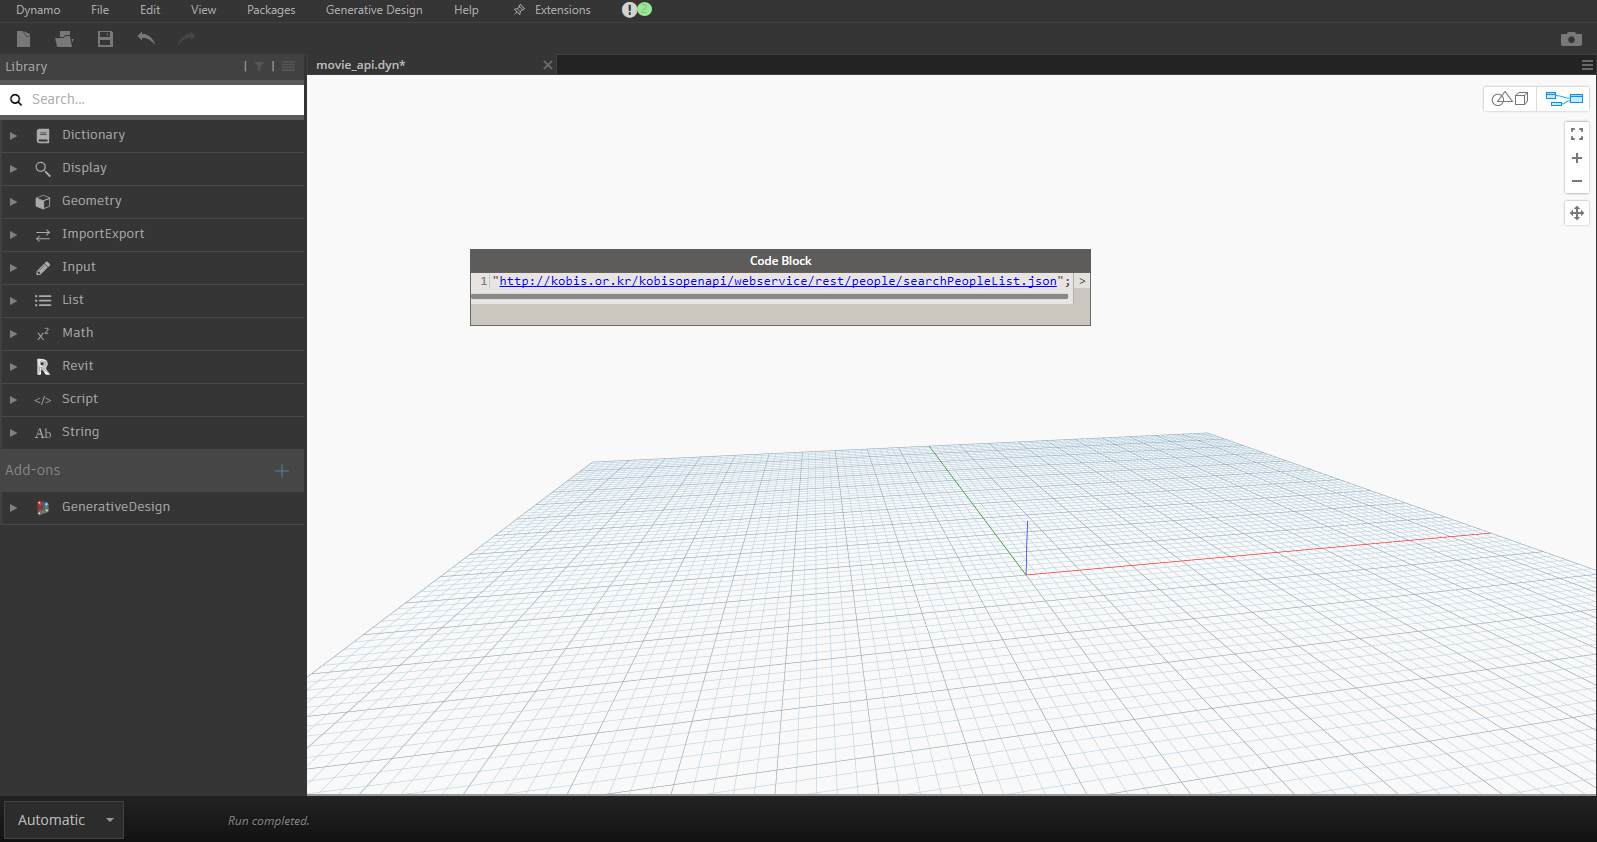Add a package with Add-ons plus icon

pyautogui.click(x=282, y=471)
